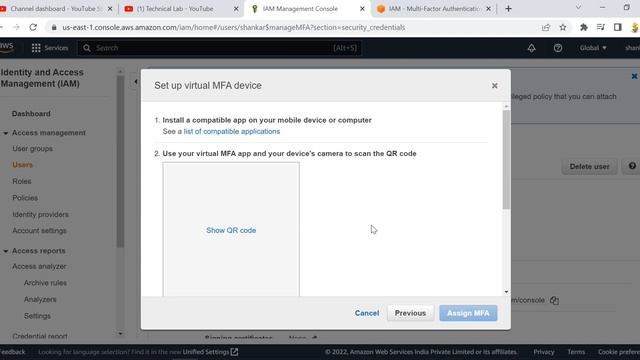Open the browser extensions puzzle icon

(584, 27)
